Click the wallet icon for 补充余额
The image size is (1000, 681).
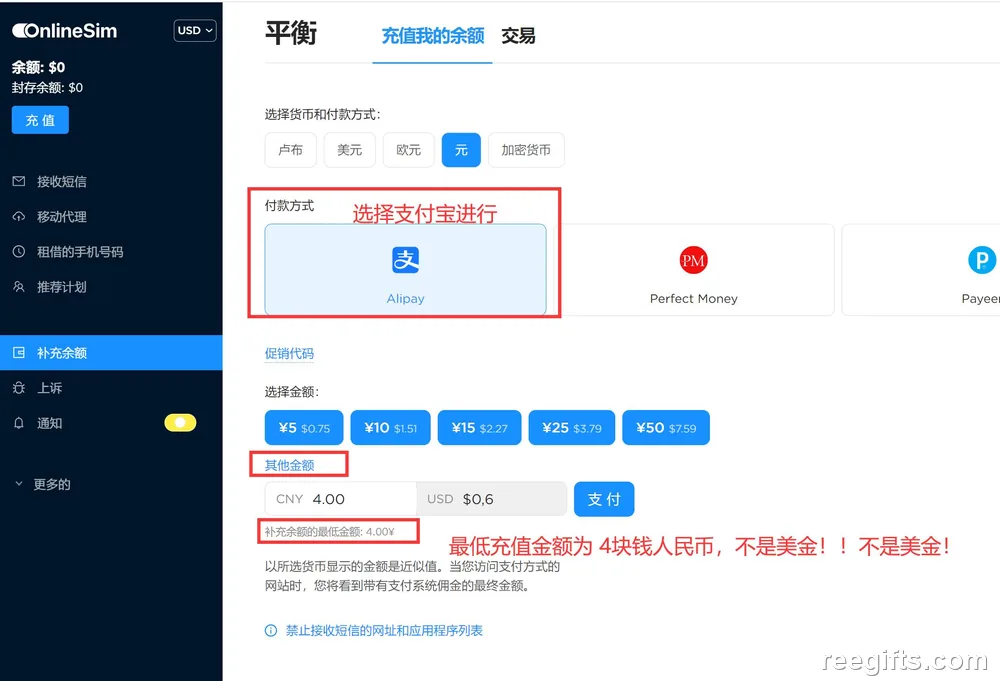point(19,353)
